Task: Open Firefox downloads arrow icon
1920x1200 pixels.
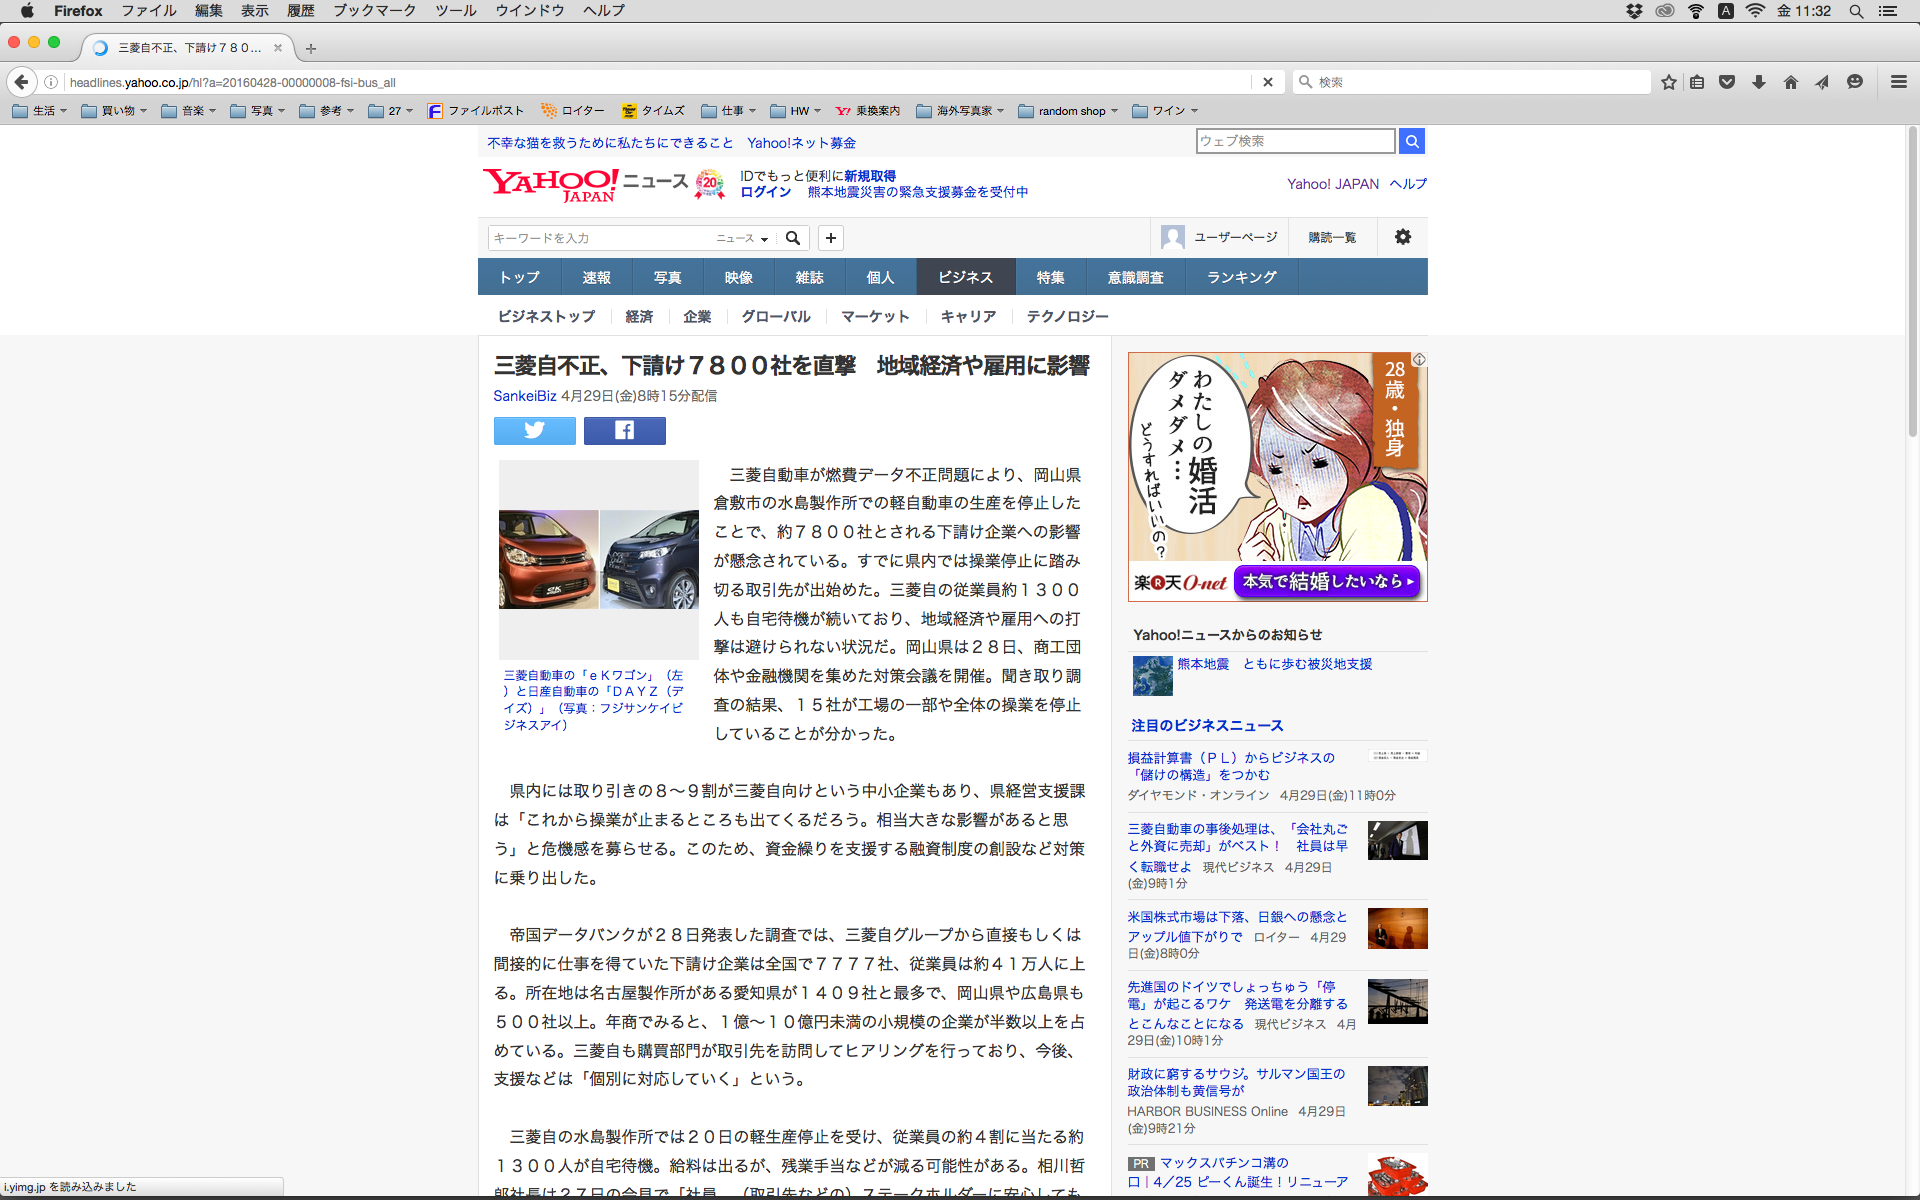Action: tap(1758, 82)
